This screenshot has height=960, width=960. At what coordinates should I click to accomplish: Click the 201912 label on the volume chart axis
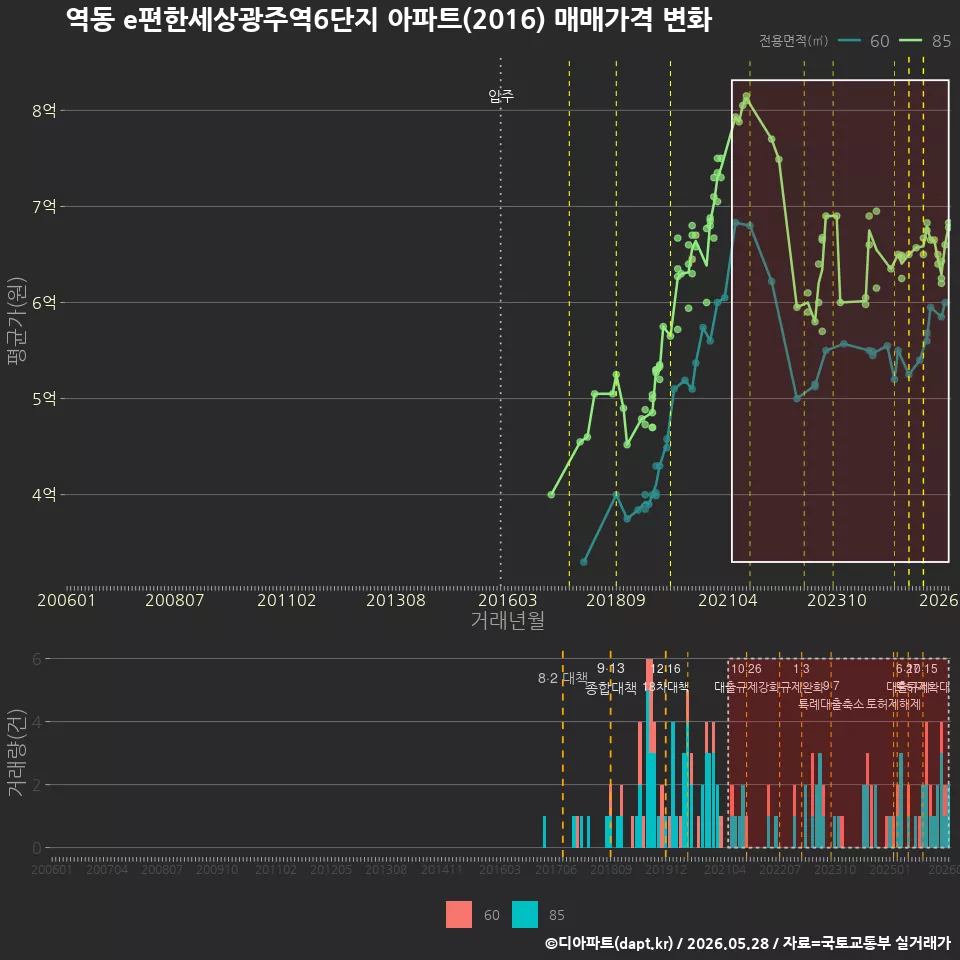click(666, 869)
